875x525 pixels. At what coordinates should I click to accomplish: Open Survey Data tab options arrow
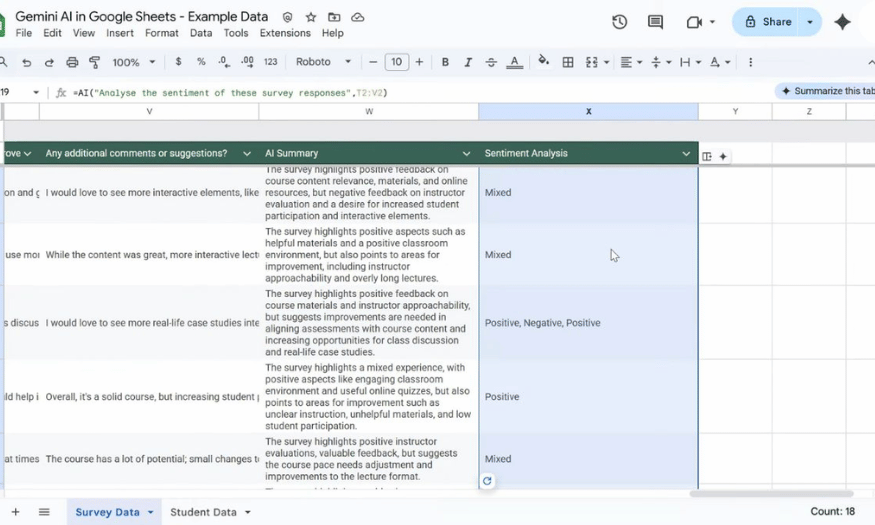pos(150,512)
